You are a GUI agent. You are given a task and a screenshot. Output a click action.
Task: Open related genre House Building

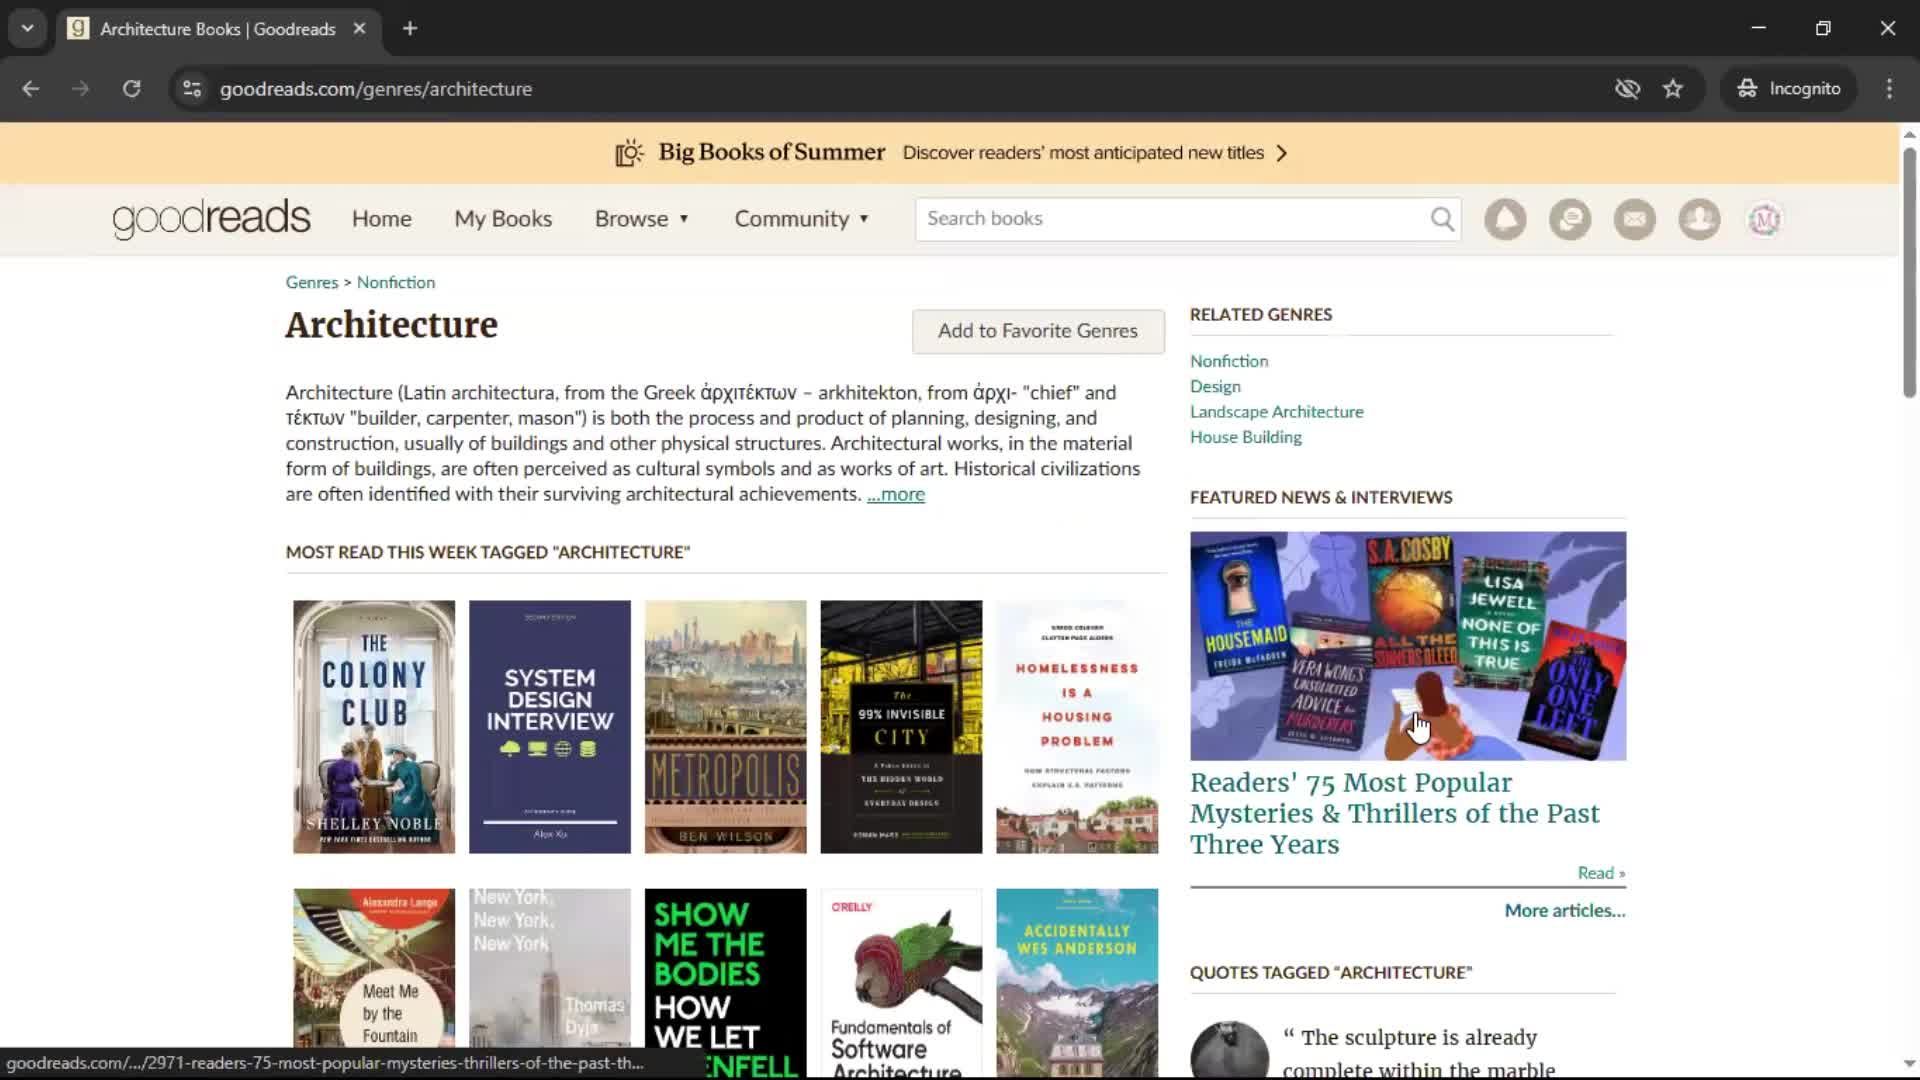click(1246, 437)
